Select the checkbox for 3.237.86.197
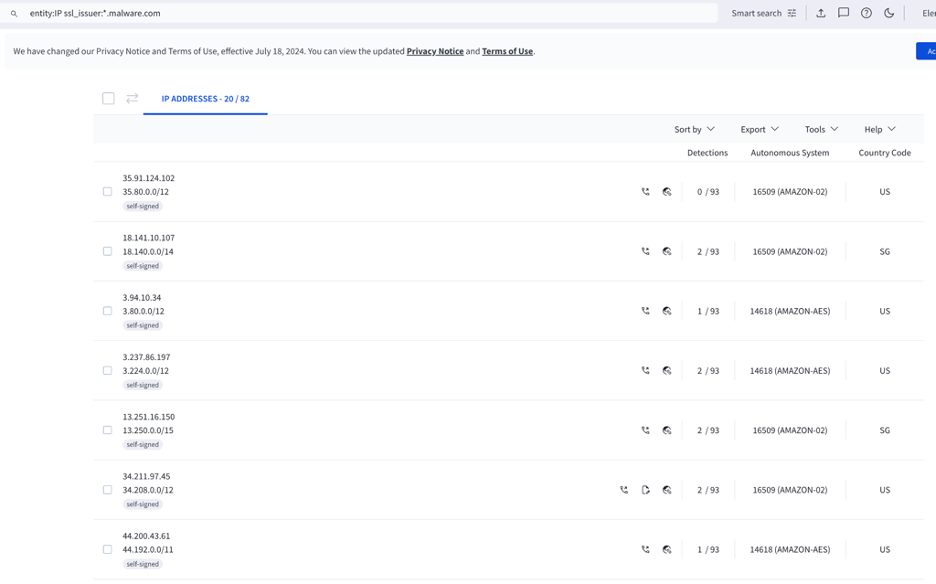The height and width of the screenshot is (584, 936). 107,370
